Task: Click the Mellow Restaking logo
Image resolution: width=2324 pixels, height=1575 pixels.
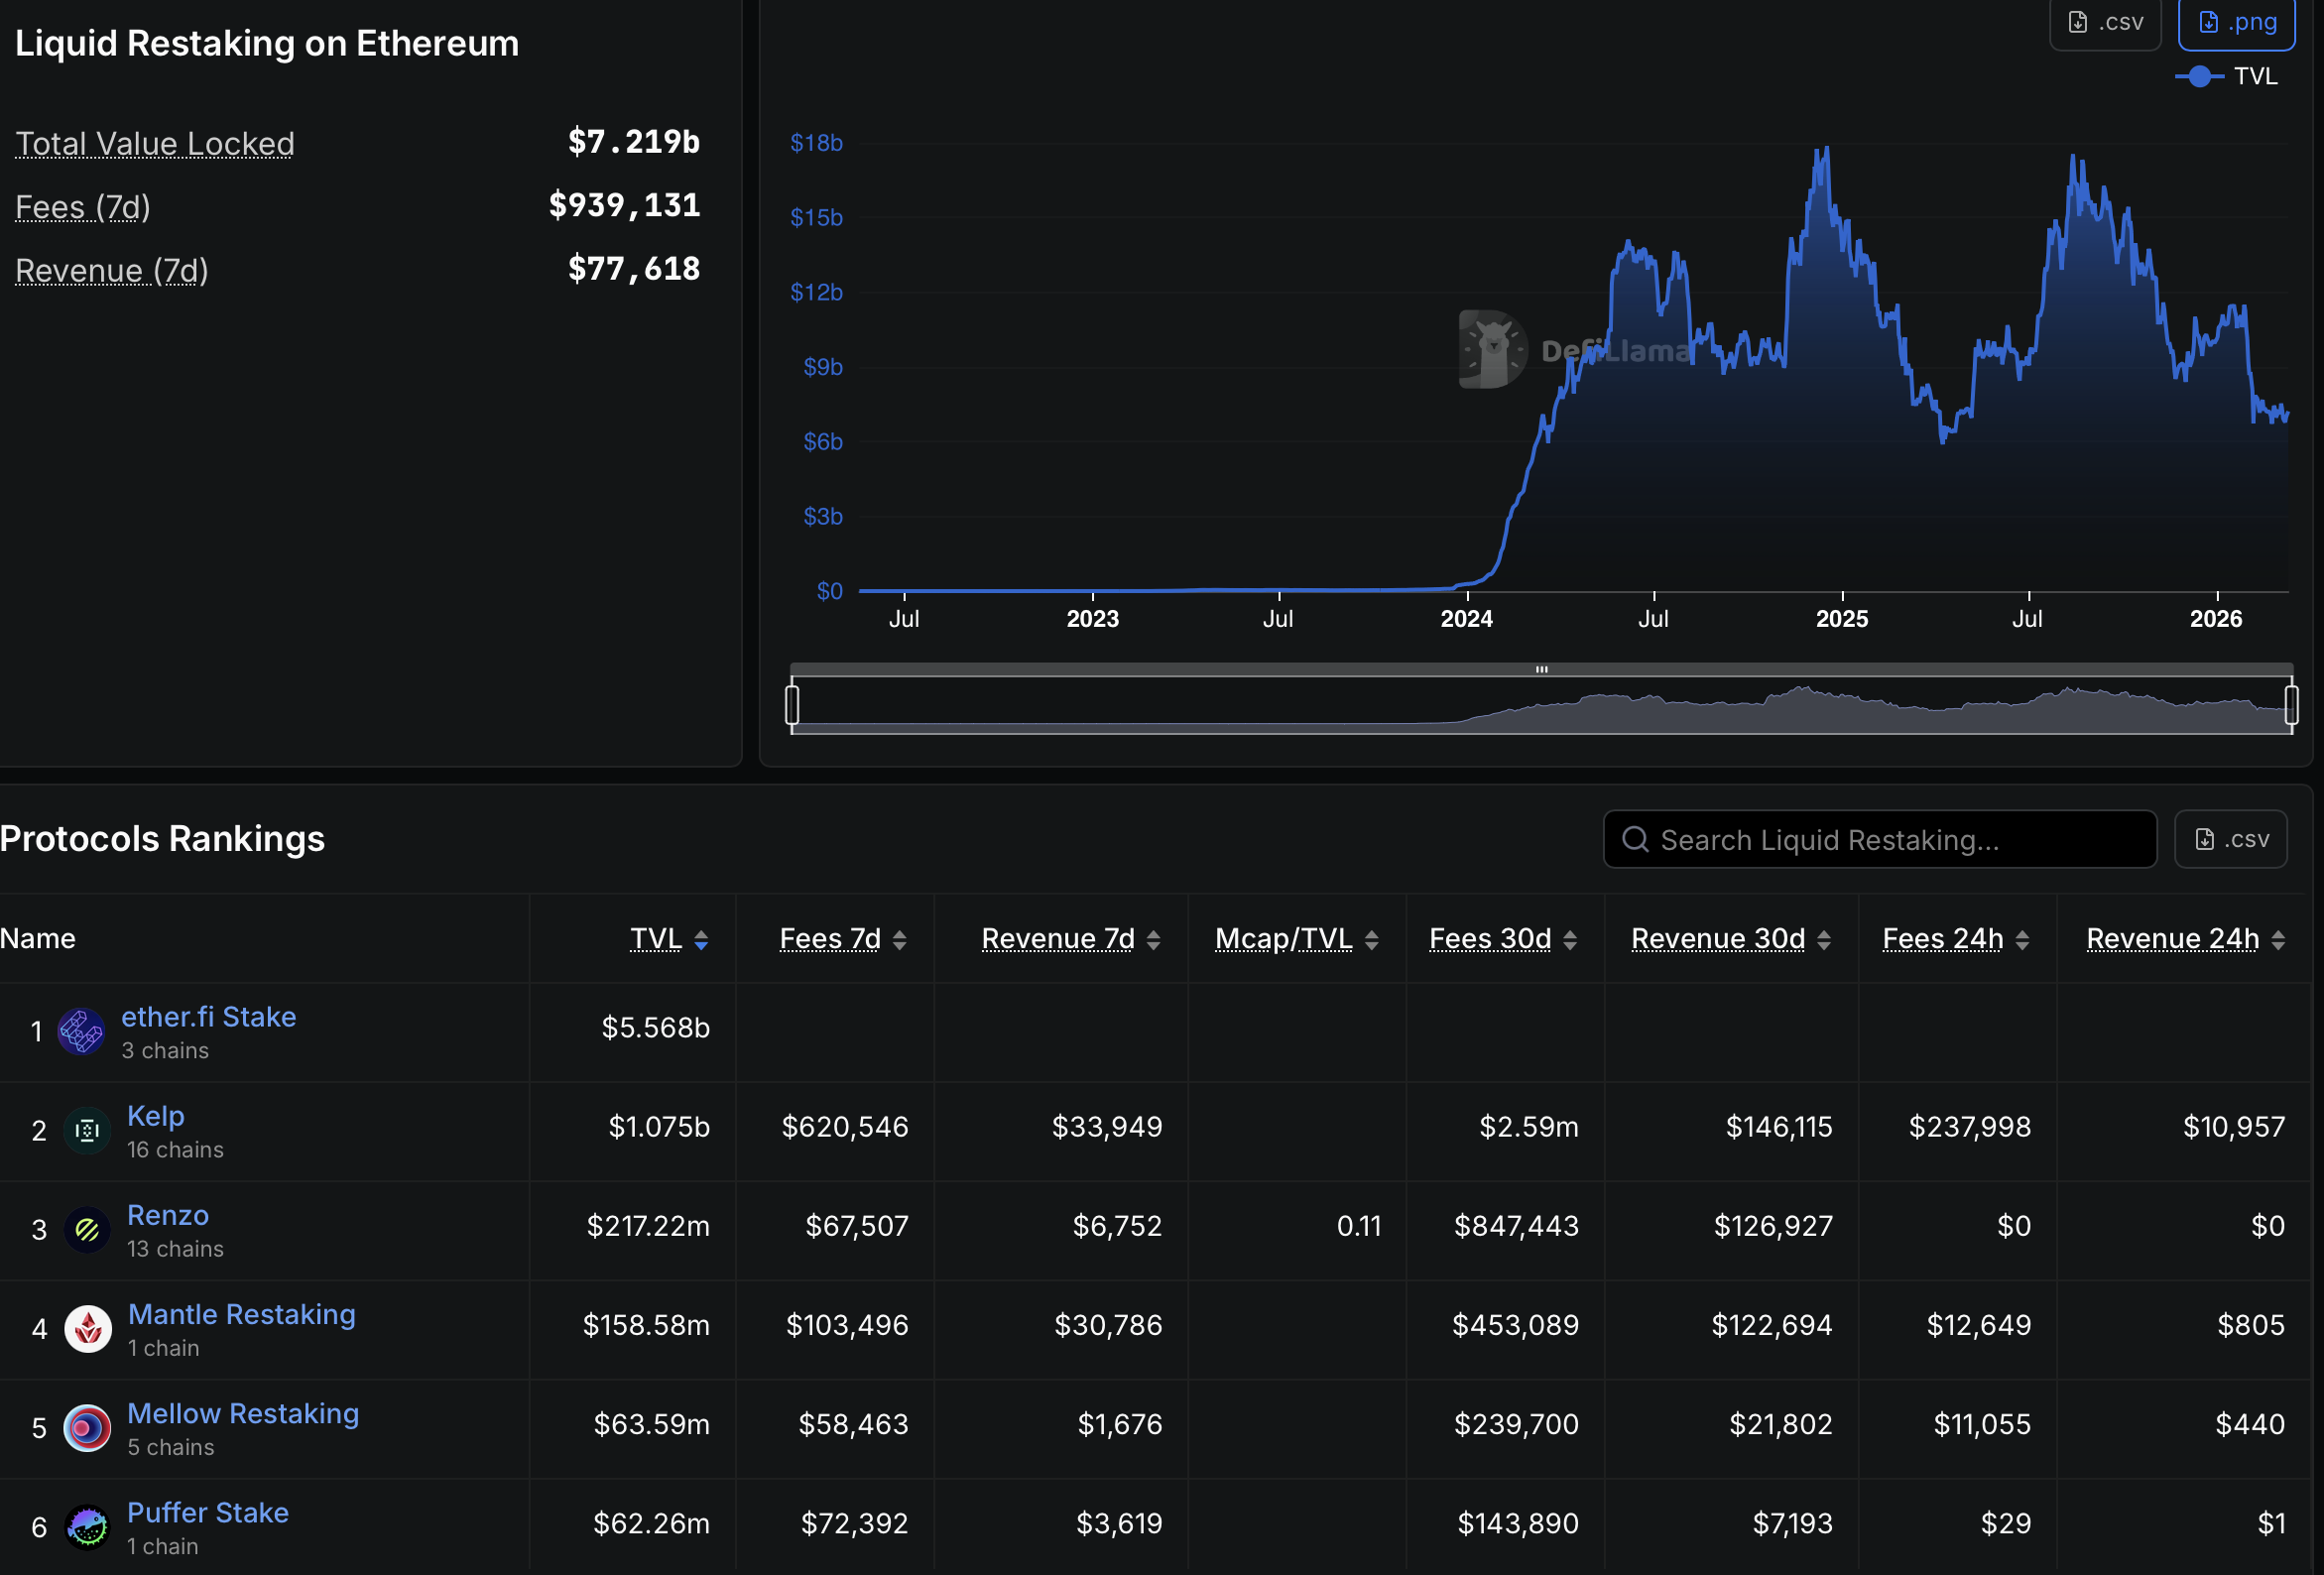Action: pyautogui.click(x=87, y=1428)
